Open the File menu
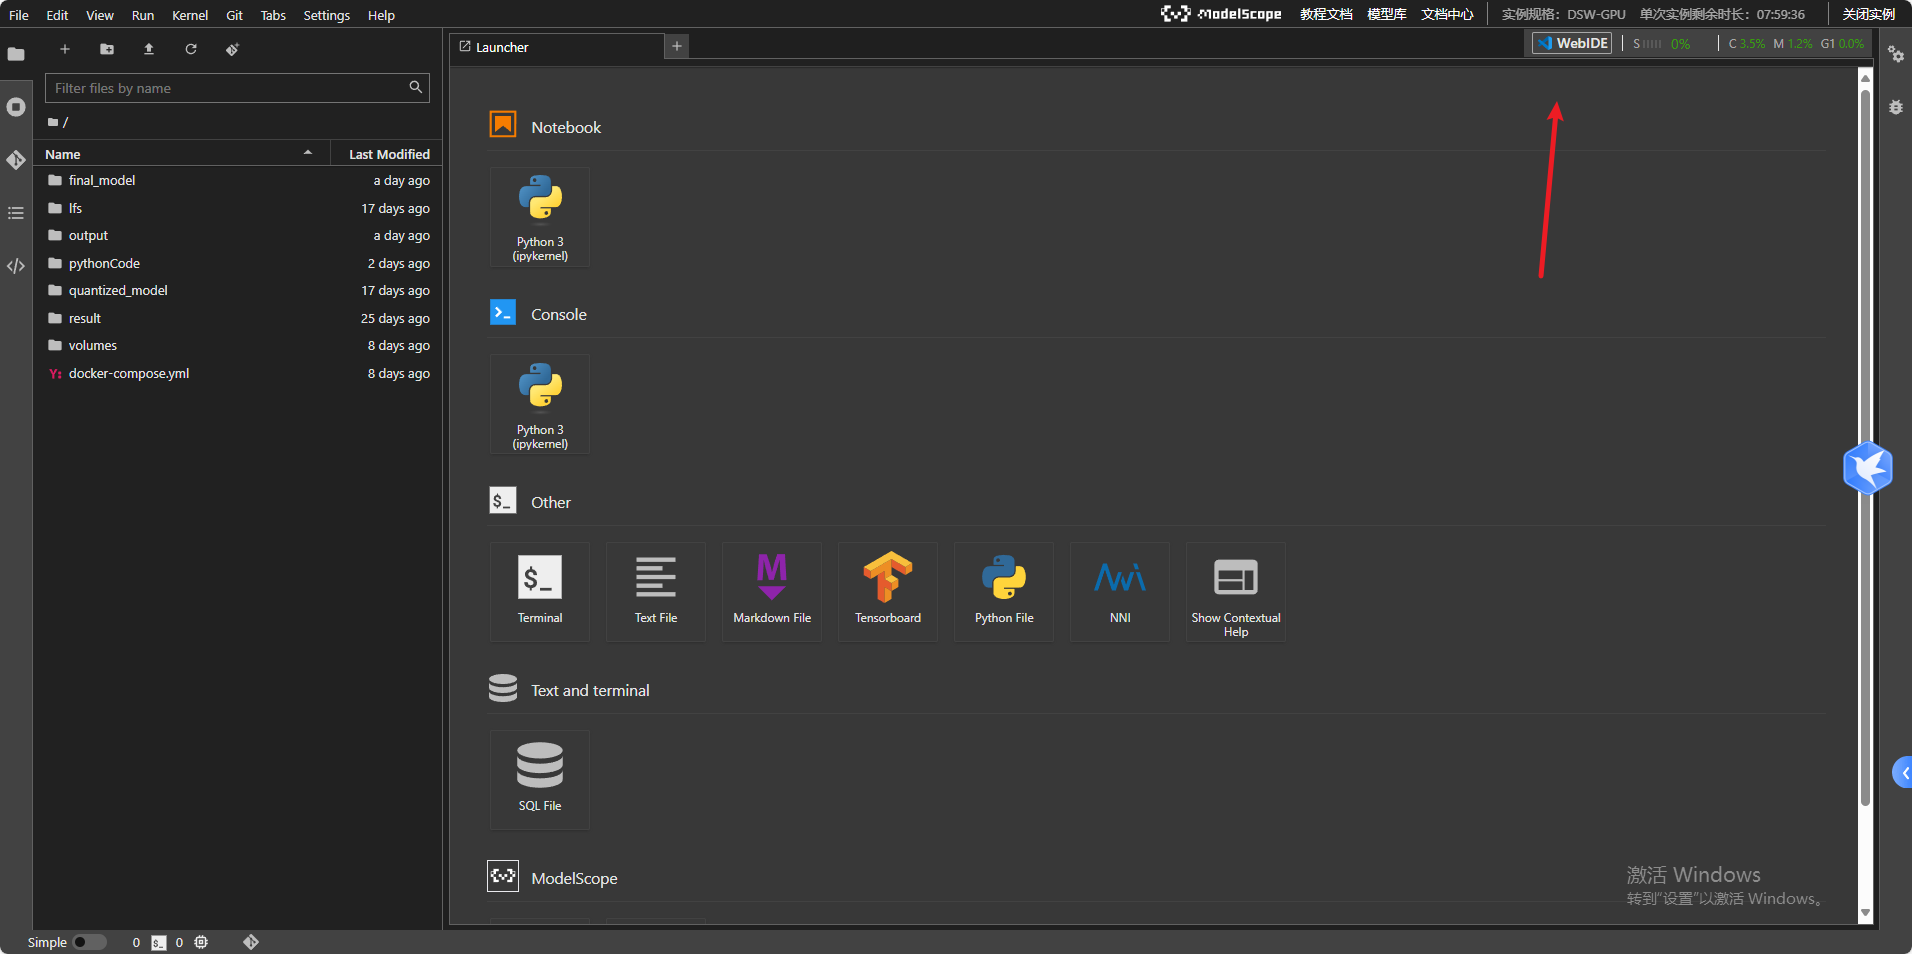The height and width of the screenshot is (954, 1912). click(19, 15)
